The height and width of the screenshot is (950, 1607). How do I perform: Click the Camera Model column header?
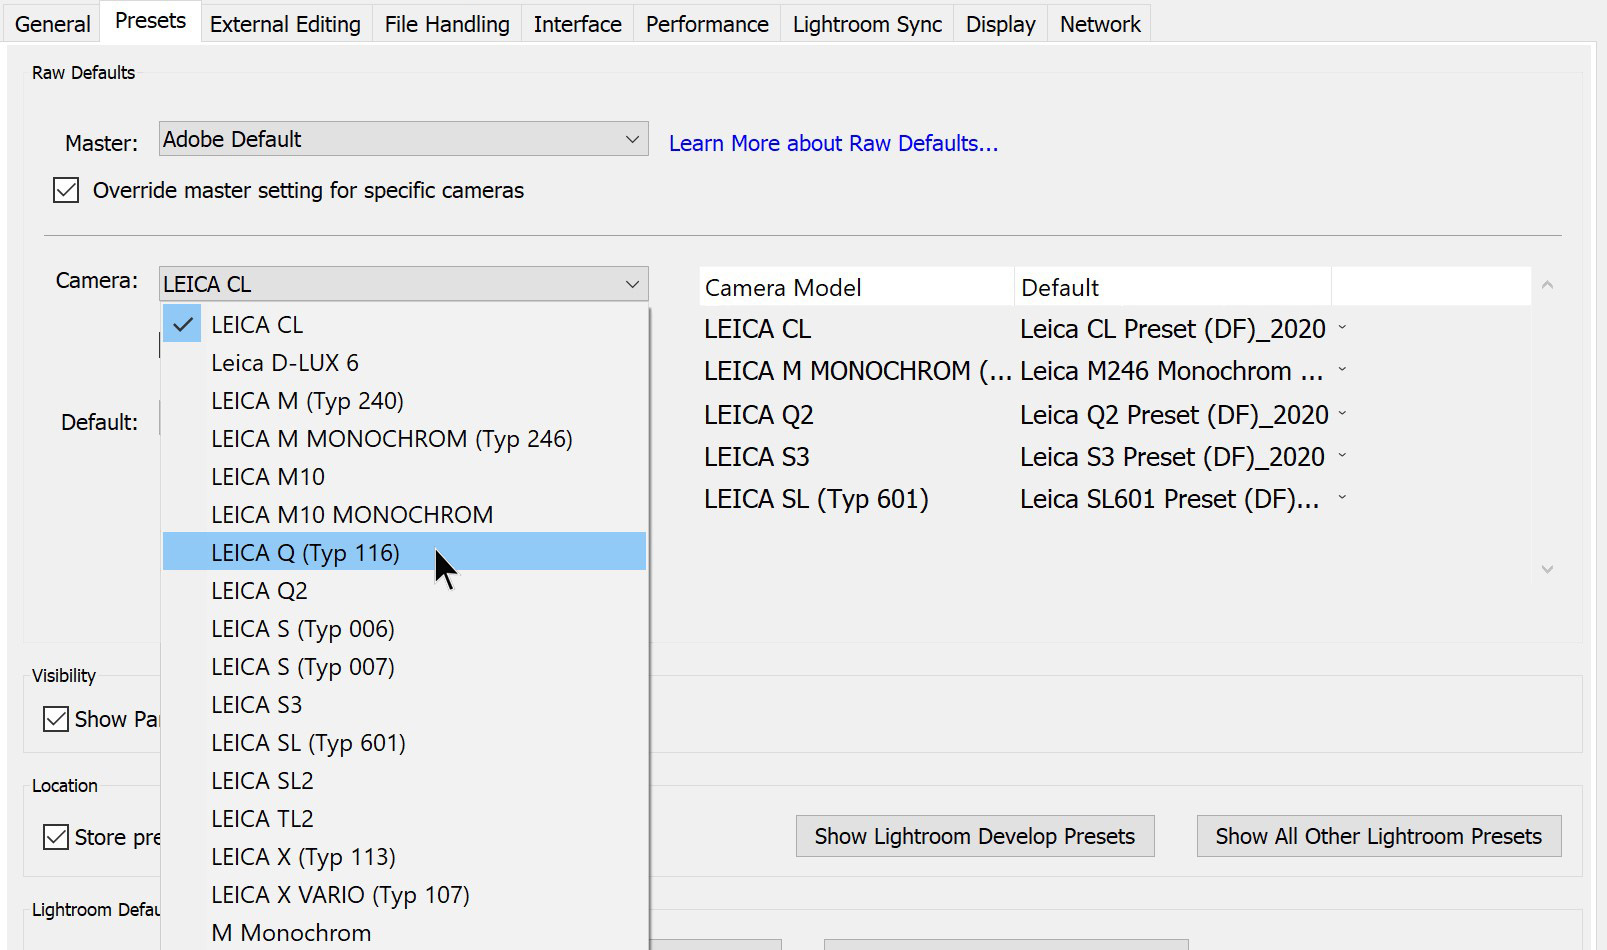(x=857, y=287)
